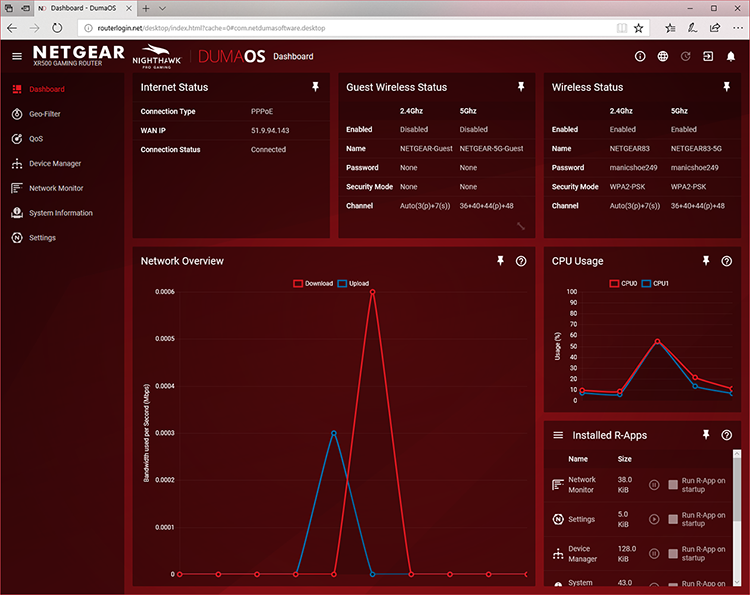This screenshot has height=595, width=750.
Task: Add page to favorites star
Action: tap(639, 28)
